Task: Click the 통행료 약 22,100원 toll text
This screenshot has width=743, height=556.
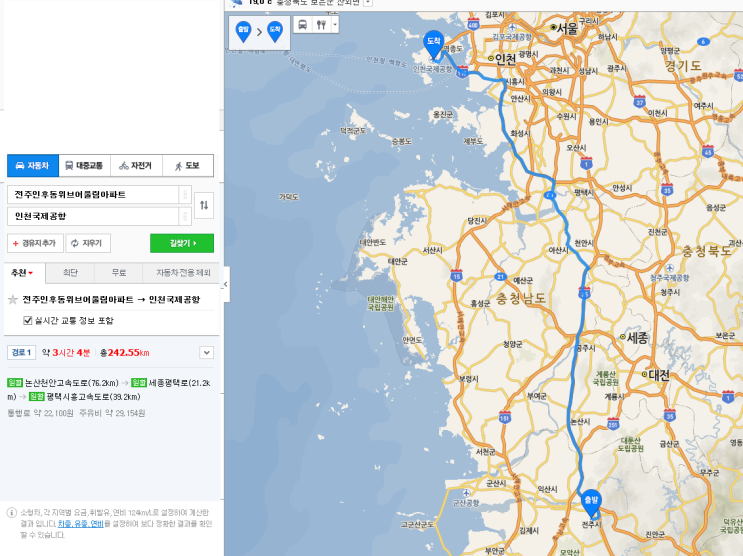Action: click(40, 413)
